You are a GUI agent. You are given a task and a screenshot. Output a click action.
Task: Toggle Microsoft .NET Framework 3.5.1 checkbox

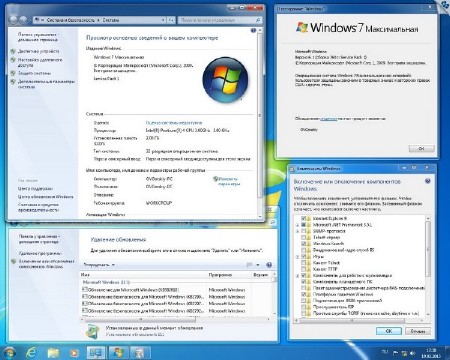click(303, 225)
